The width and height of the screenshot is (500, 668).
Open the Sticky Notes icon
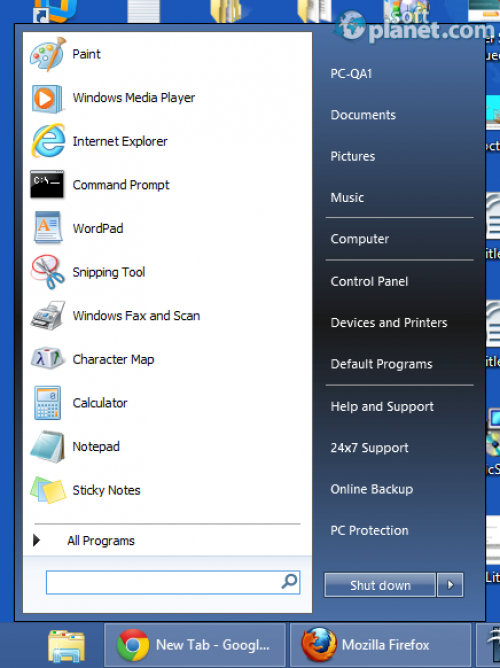click(48, 490)
